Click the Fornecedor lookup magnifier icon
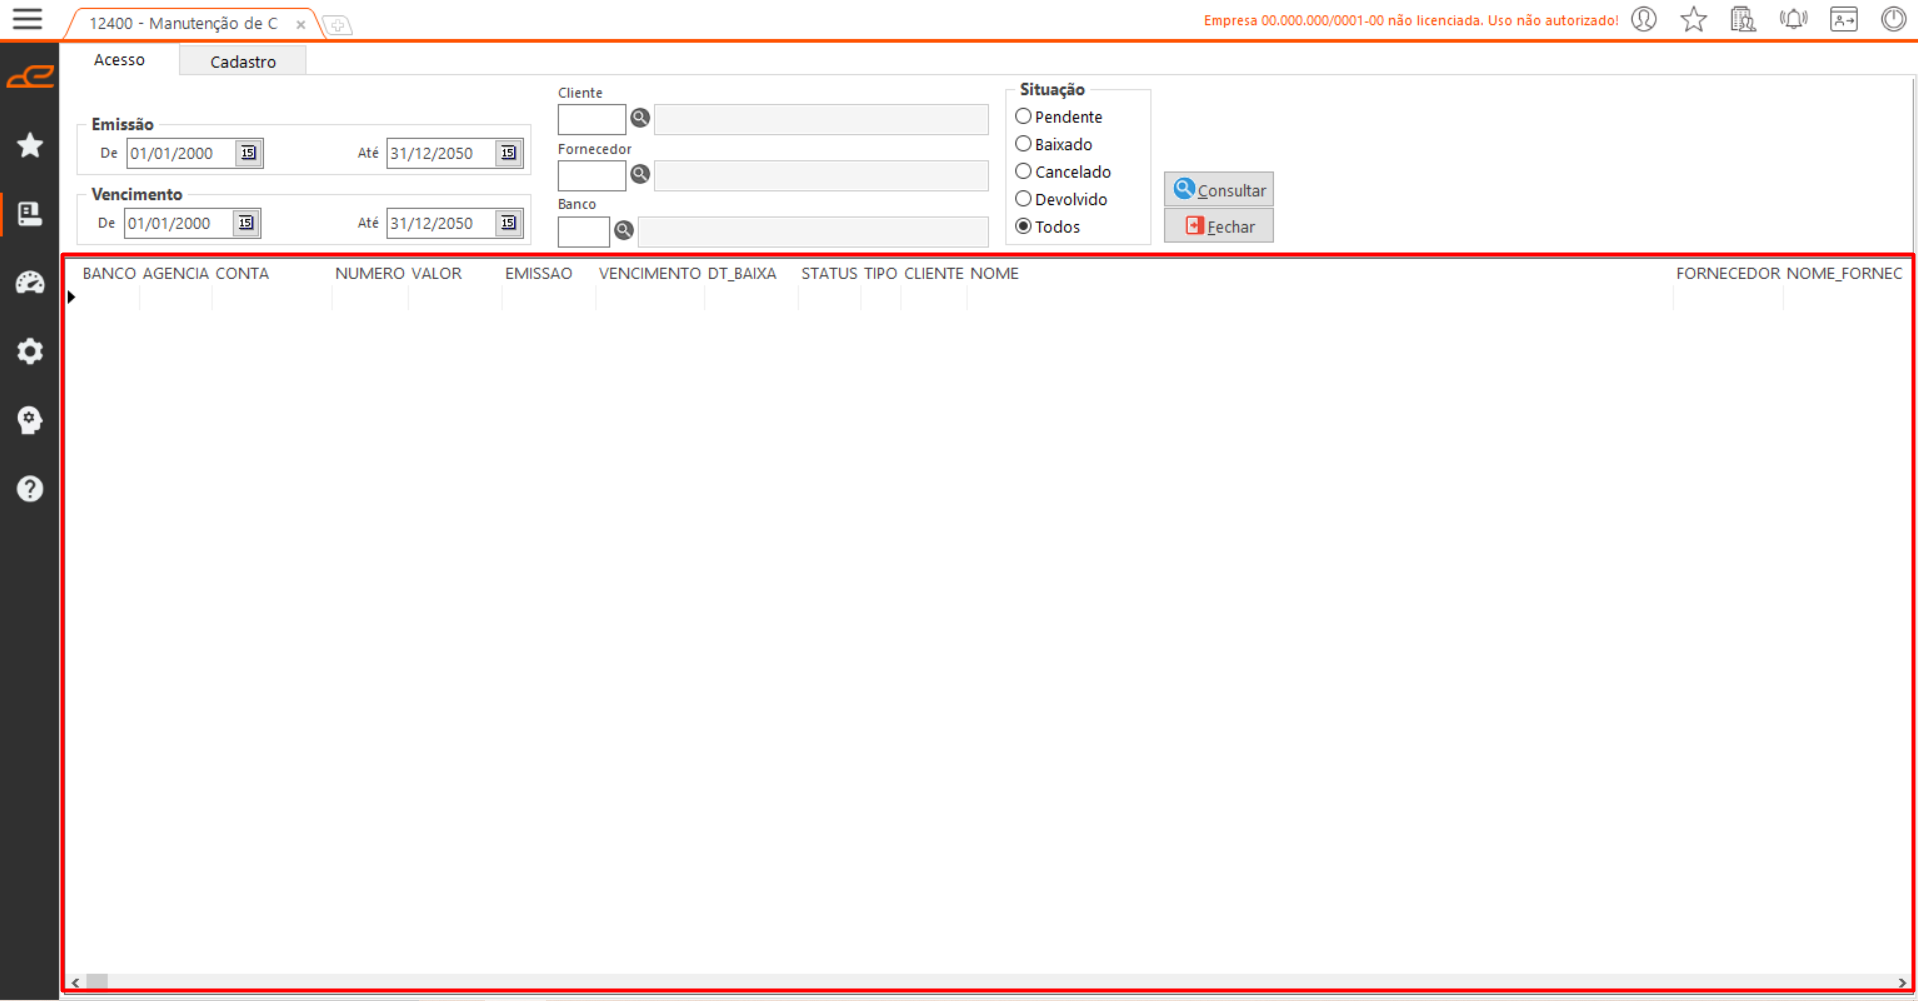 tap(640, 174)
